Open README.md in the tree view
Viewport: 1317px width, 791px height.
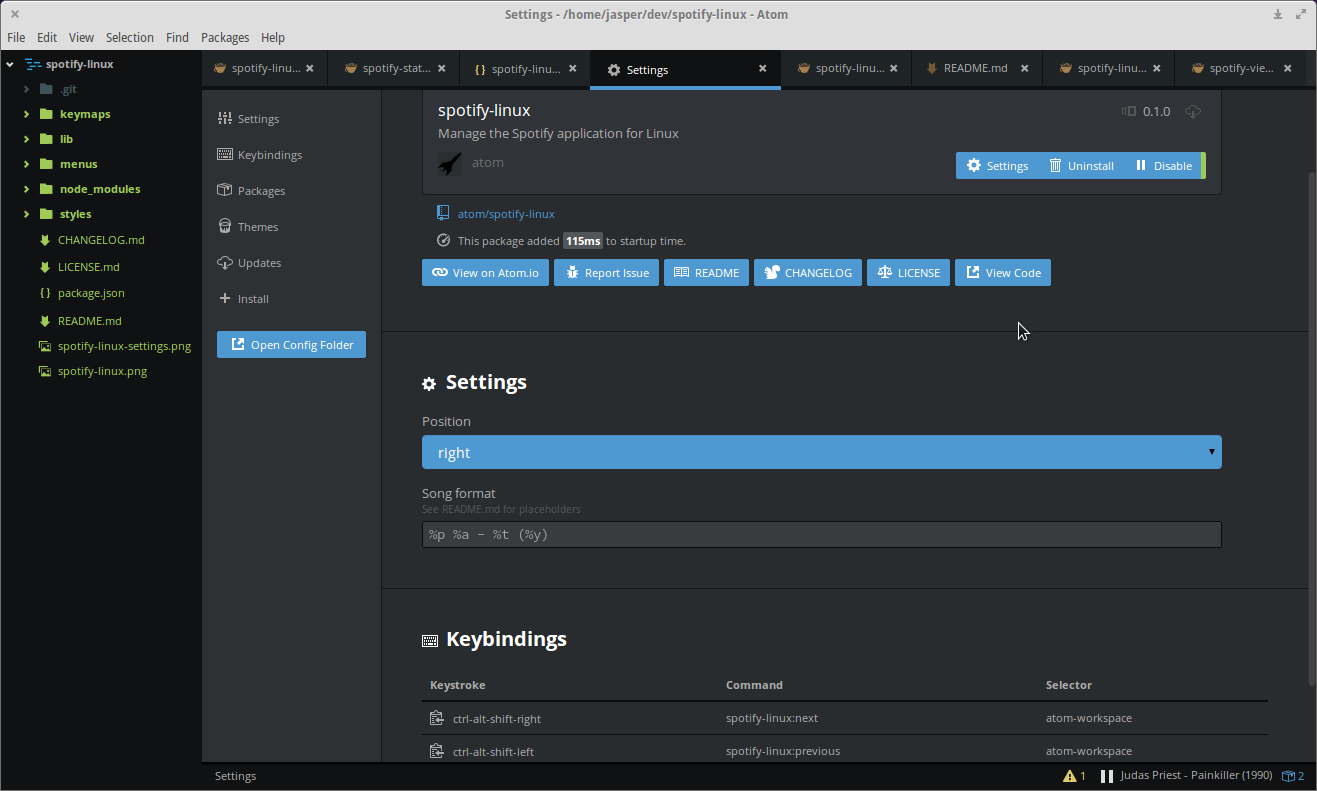(90, 321)
